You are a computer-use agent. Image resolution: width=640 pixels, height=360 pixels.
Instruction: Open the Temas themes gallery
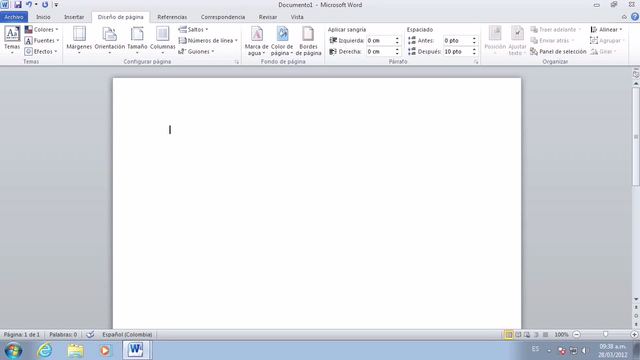[x=12, y=40]
